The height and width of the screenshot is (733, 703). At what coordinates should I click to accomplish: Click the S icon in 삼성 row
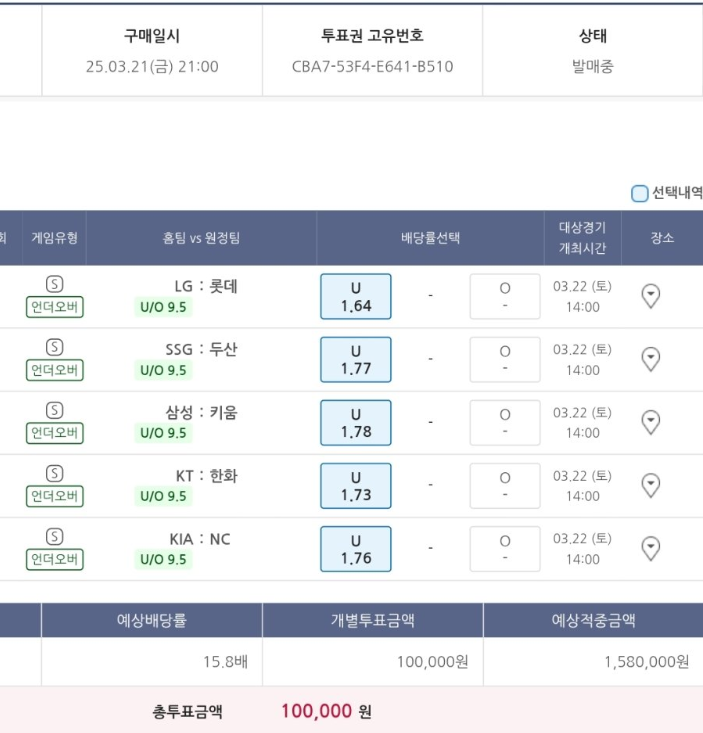click(55, 410)
